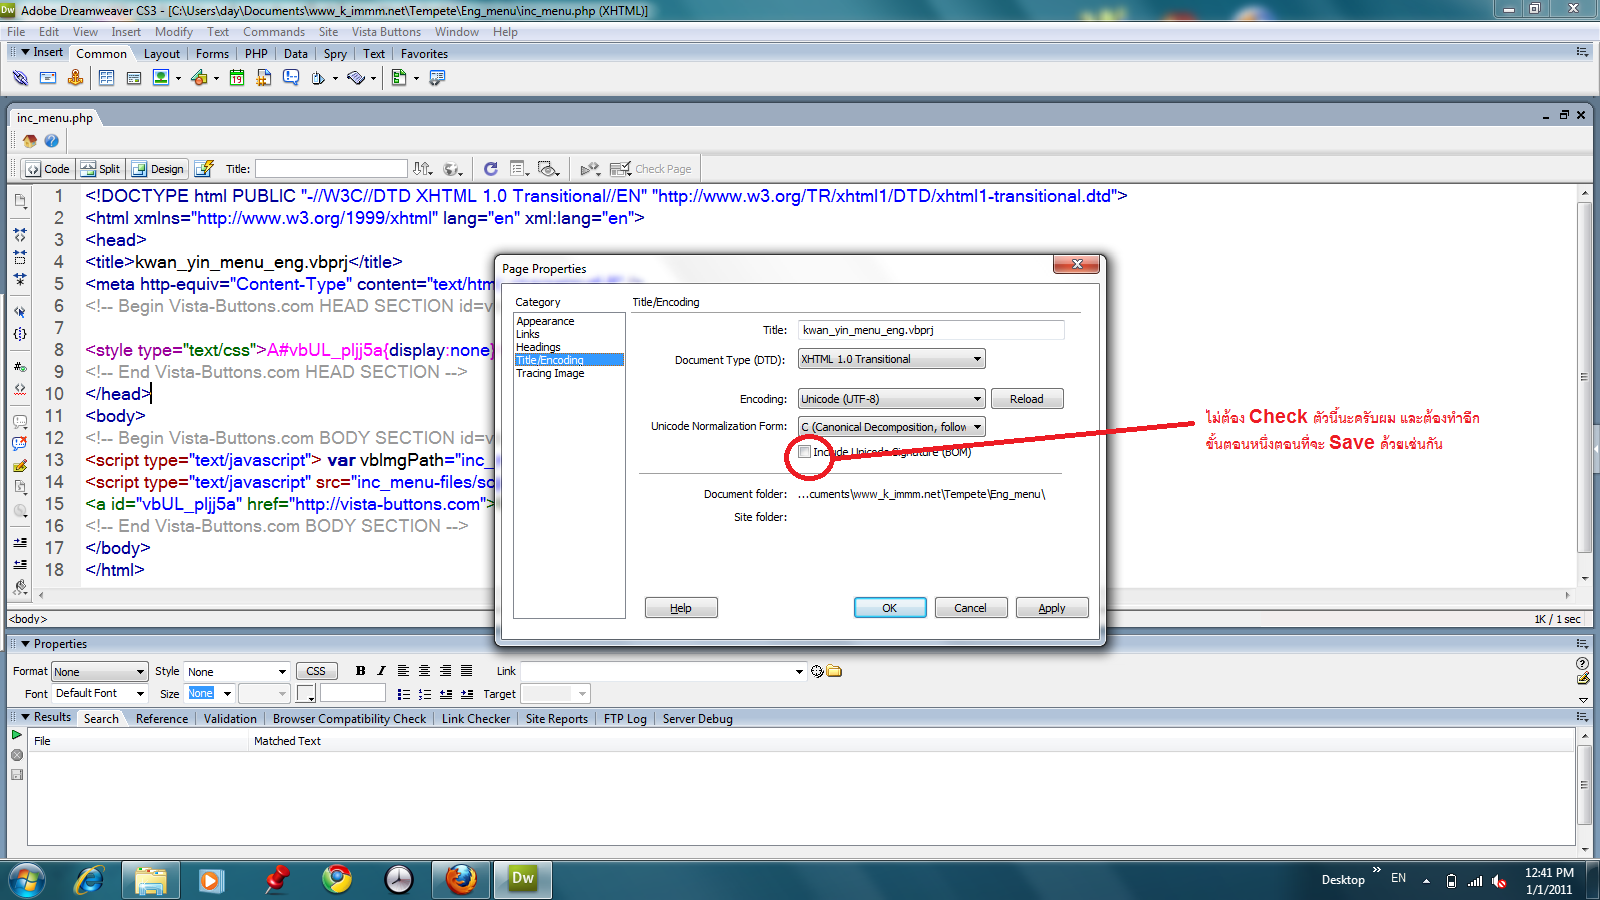Open the Font dropdown
Viewport: 1600px width, 900px height.
pos(100,694)
